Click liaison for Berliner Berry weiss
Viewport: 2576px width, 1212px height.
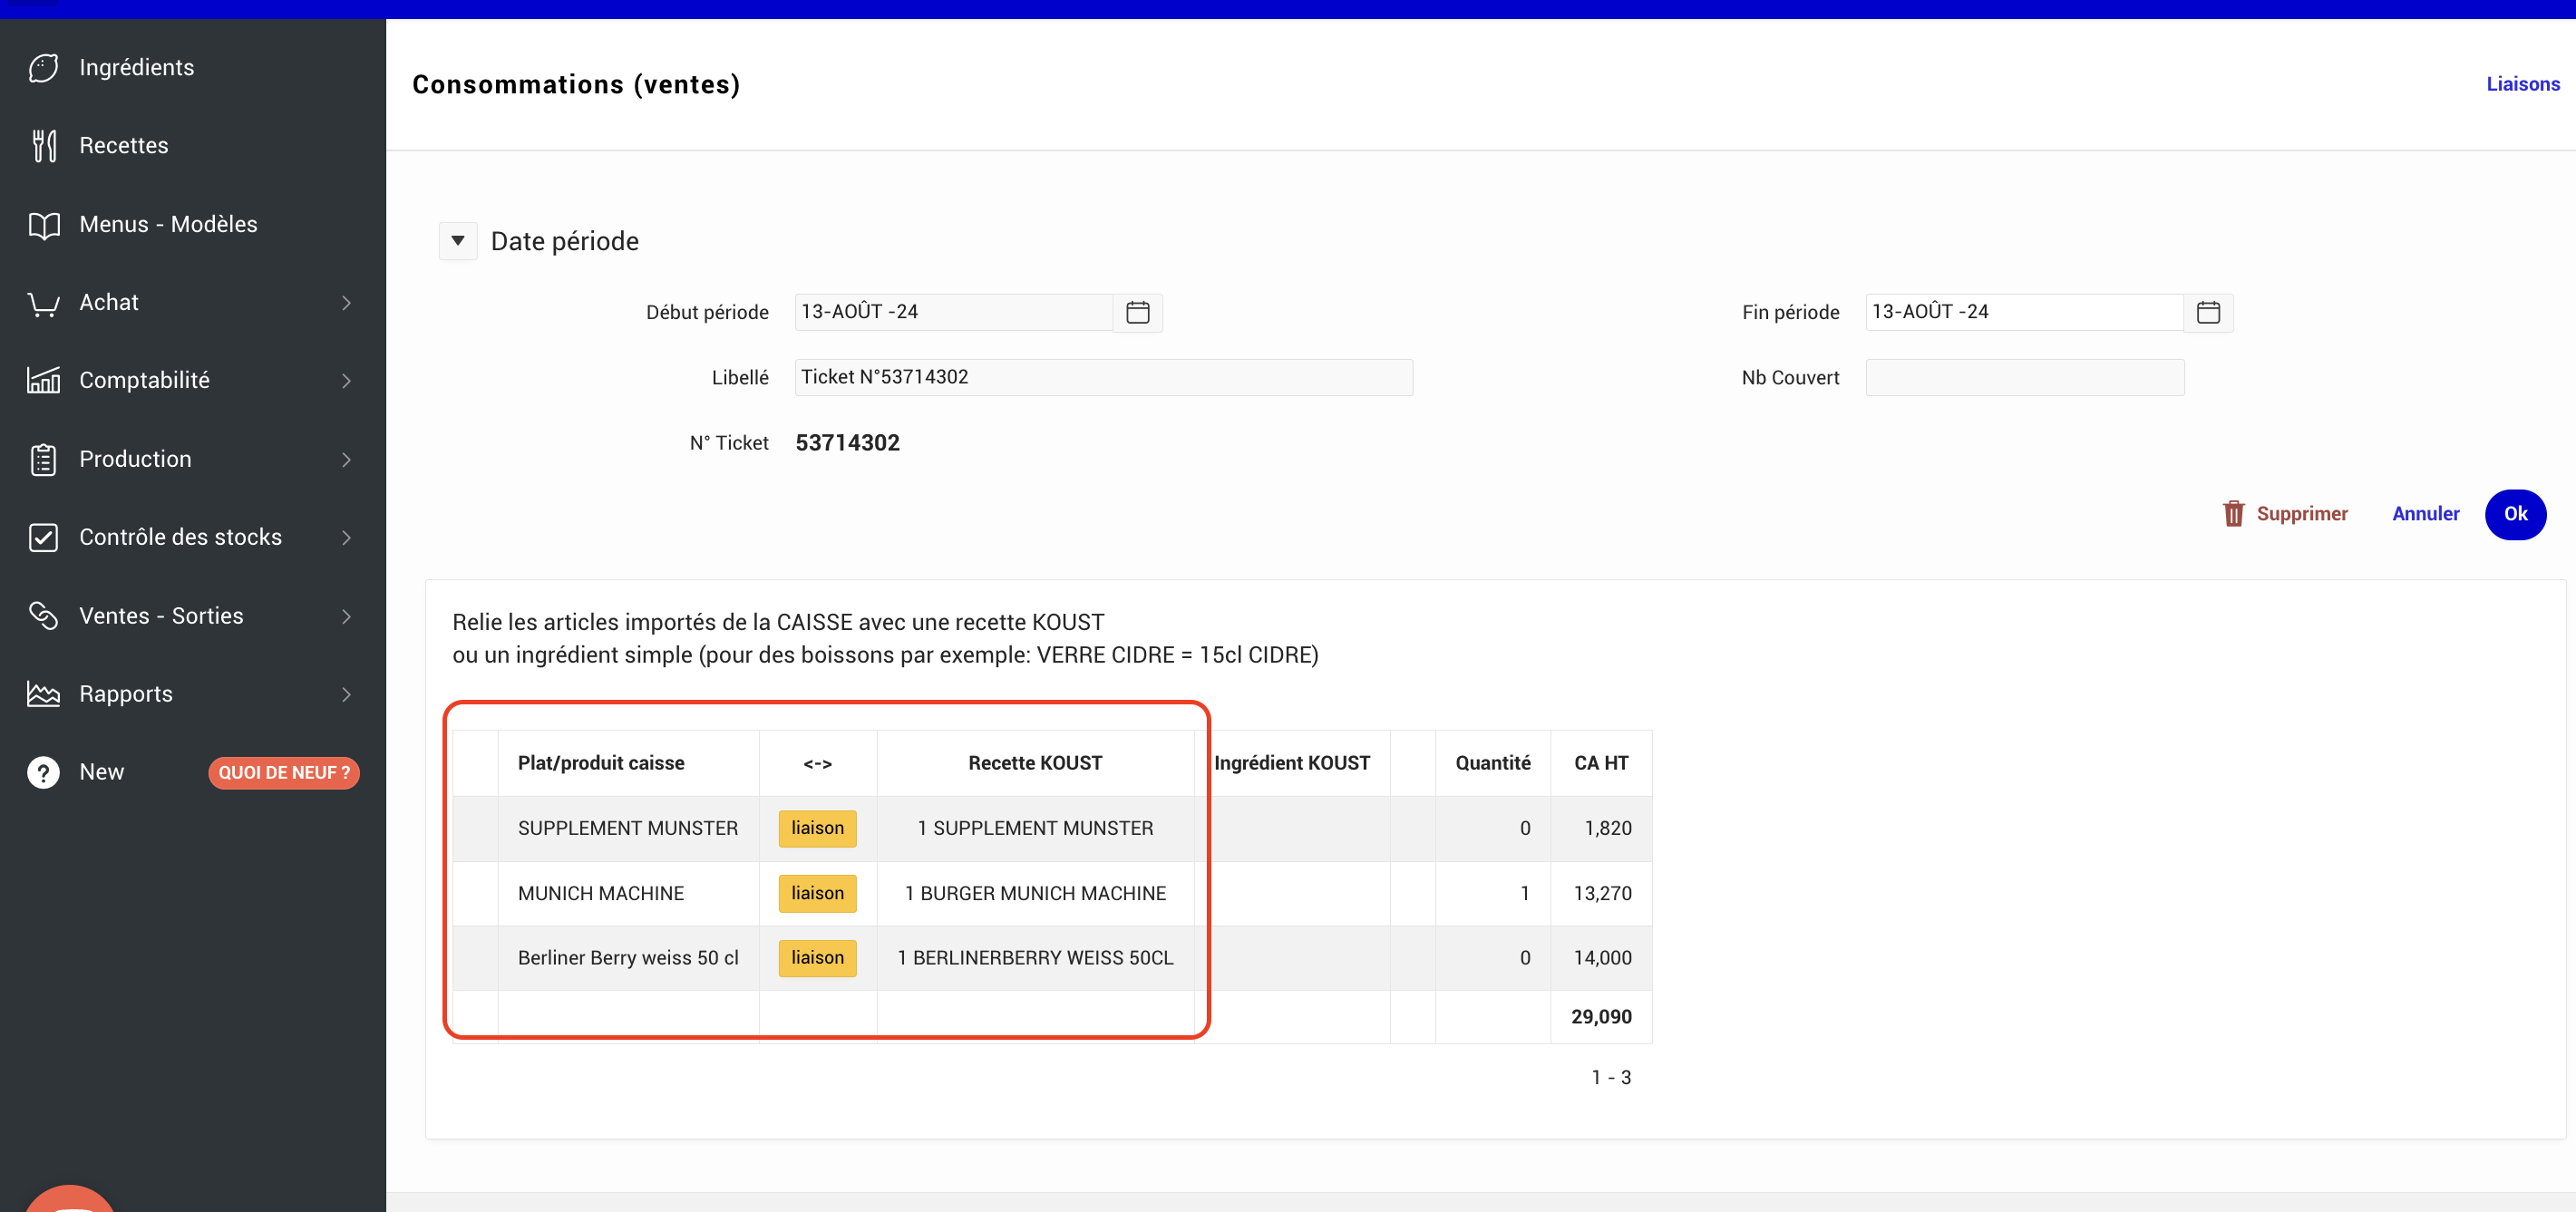tap(817, 958)
